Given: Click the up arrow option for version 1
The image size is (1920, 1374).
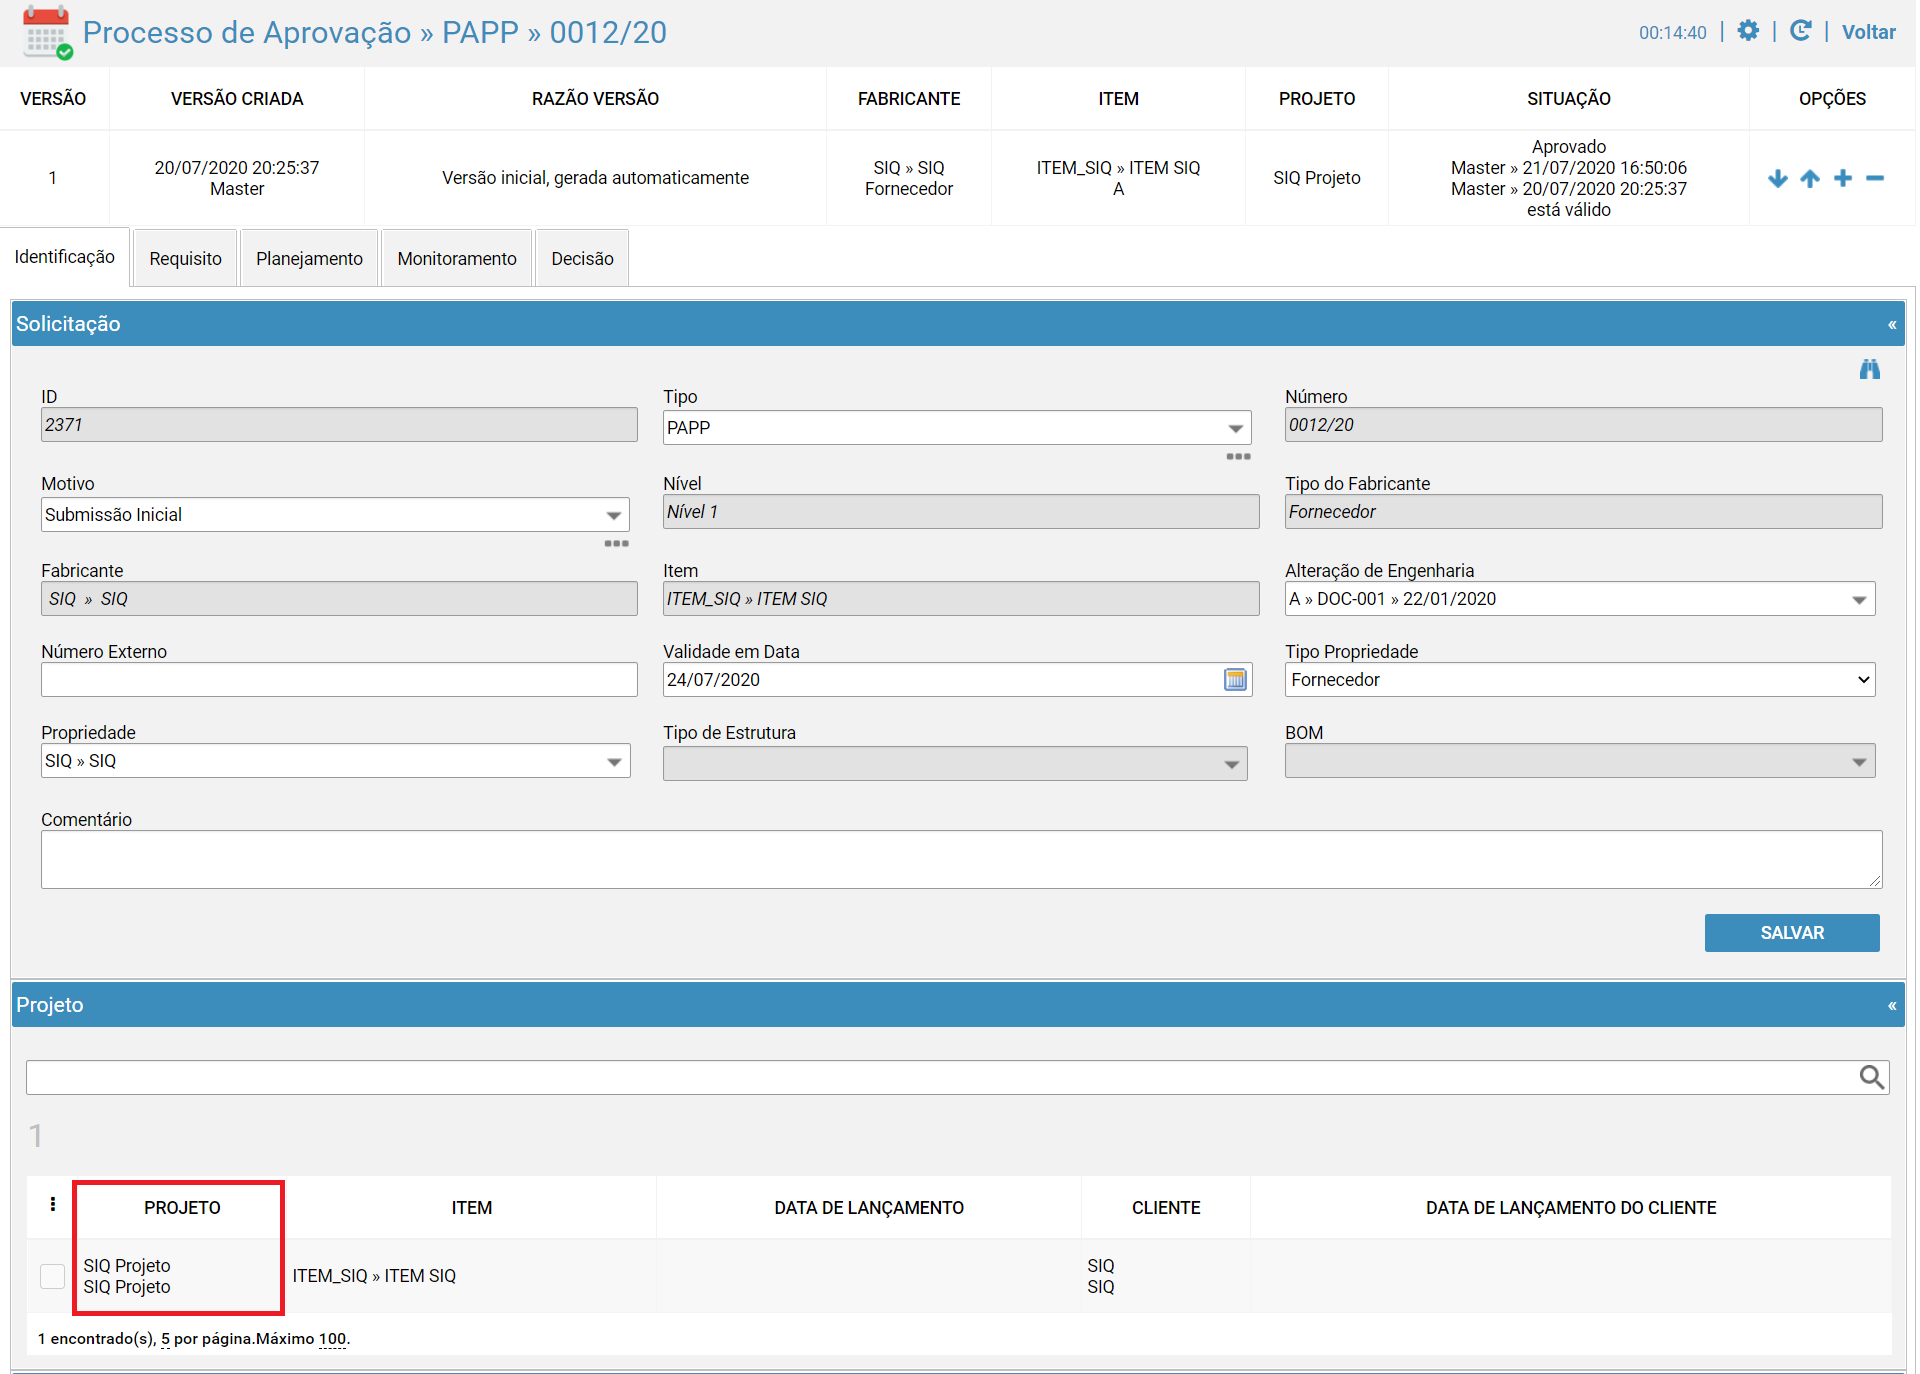Looking at the screenshot, I should (x=1810, y=178).
